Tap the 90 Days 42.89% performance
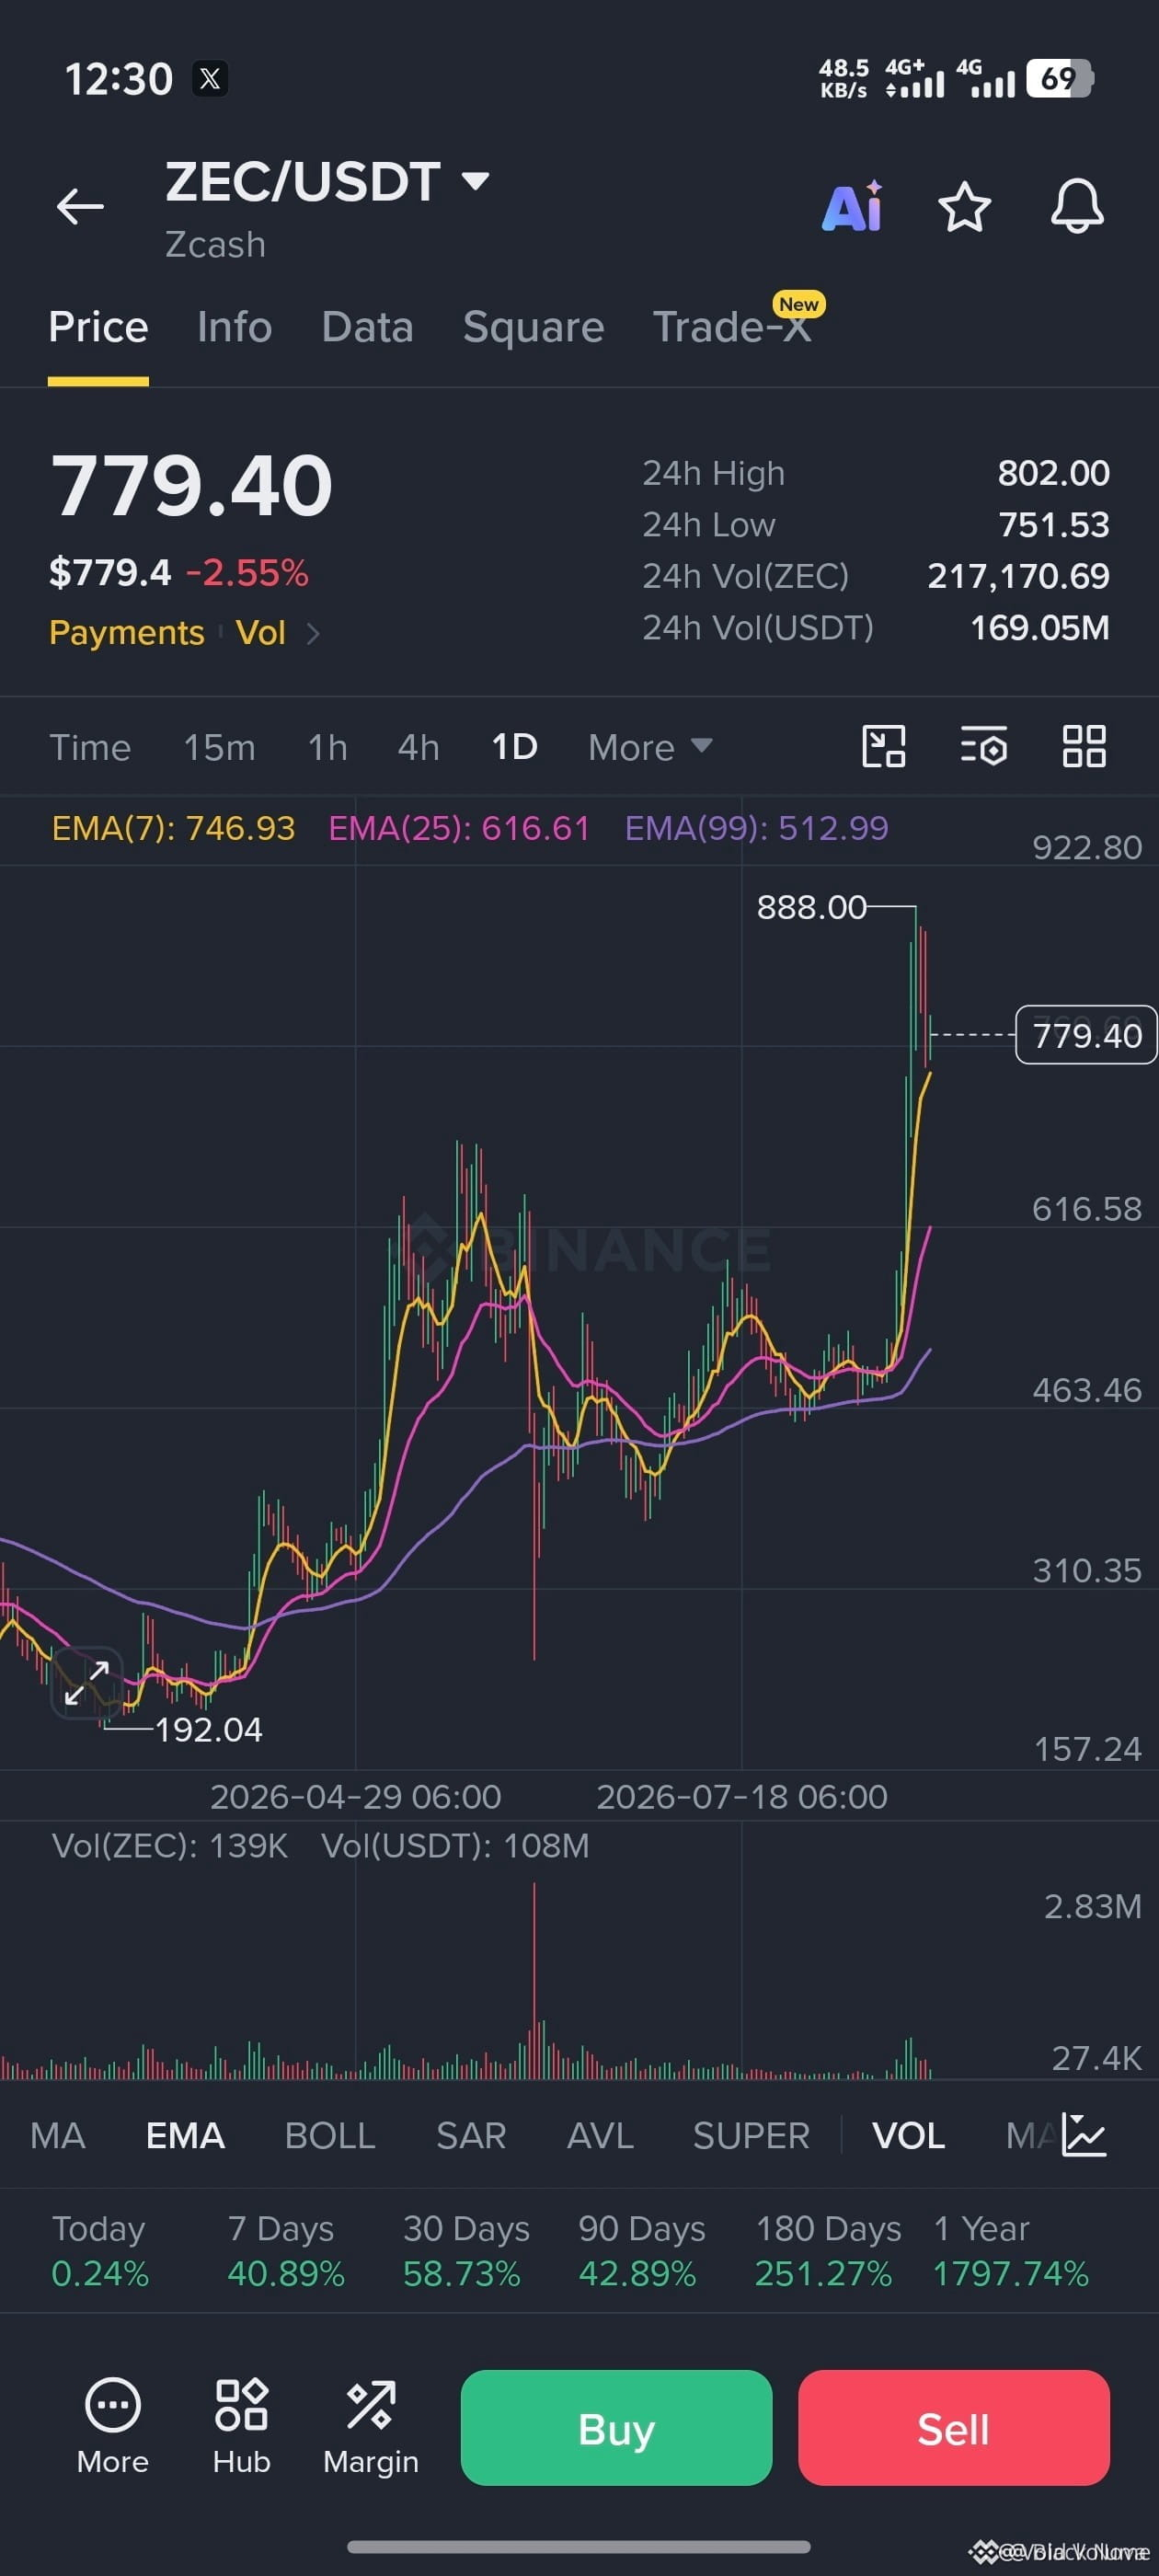This screenshot has width=1159, height=2576. pos(641,2250)
